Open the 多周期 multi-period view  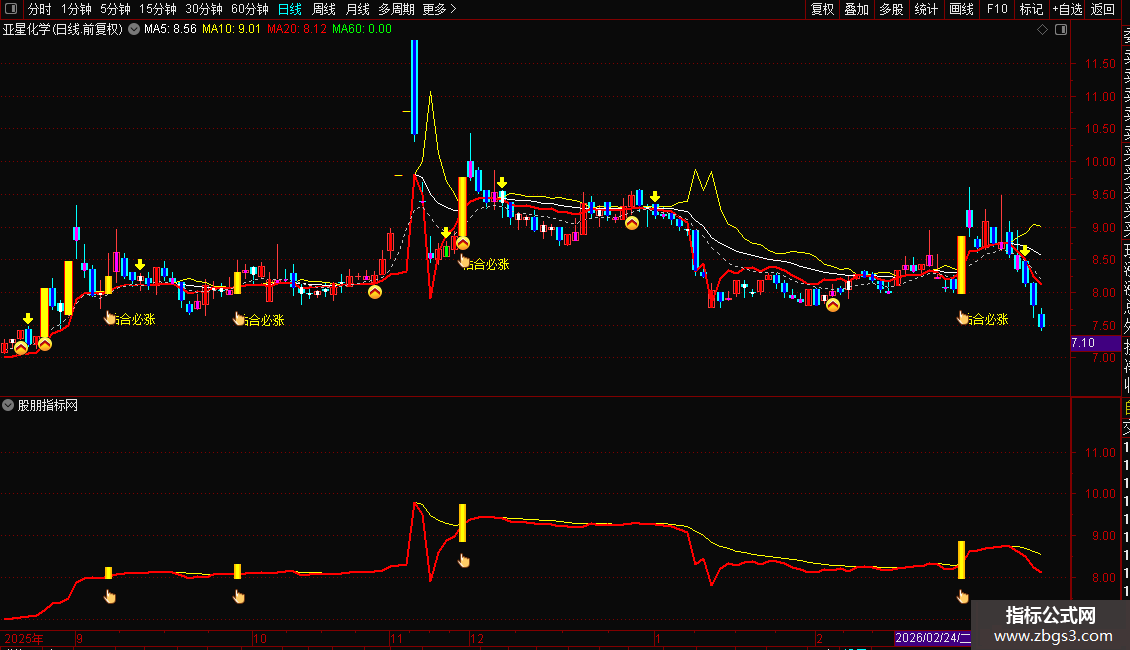396,9
